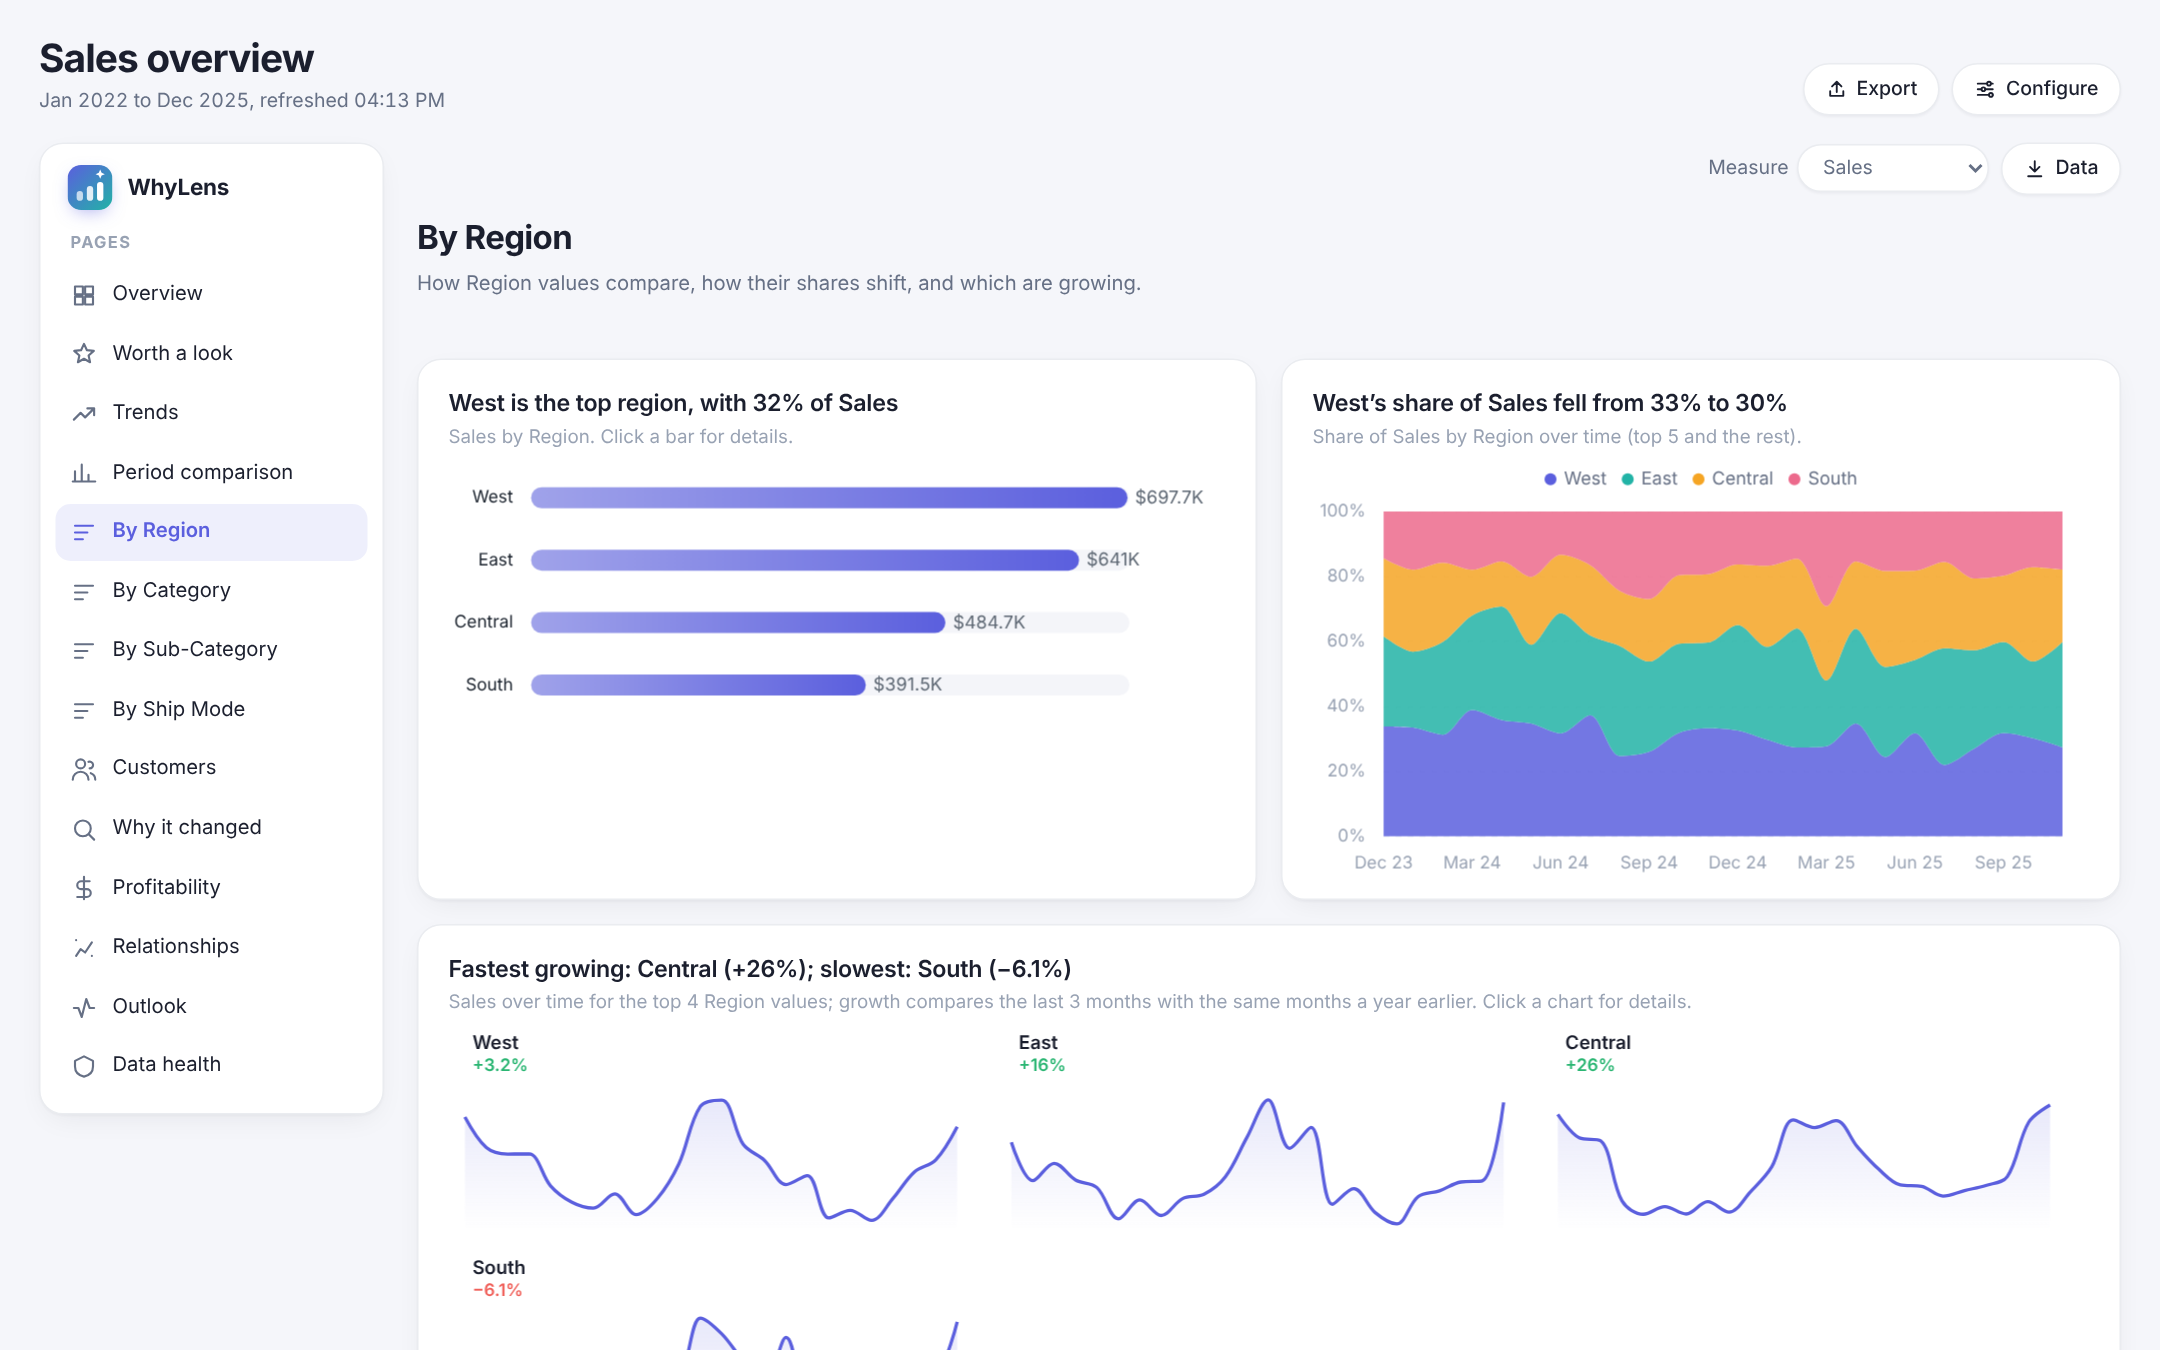Click the South bar showing $391.5K
This screenshot has width=2160, height=1350.
(698, 685)
